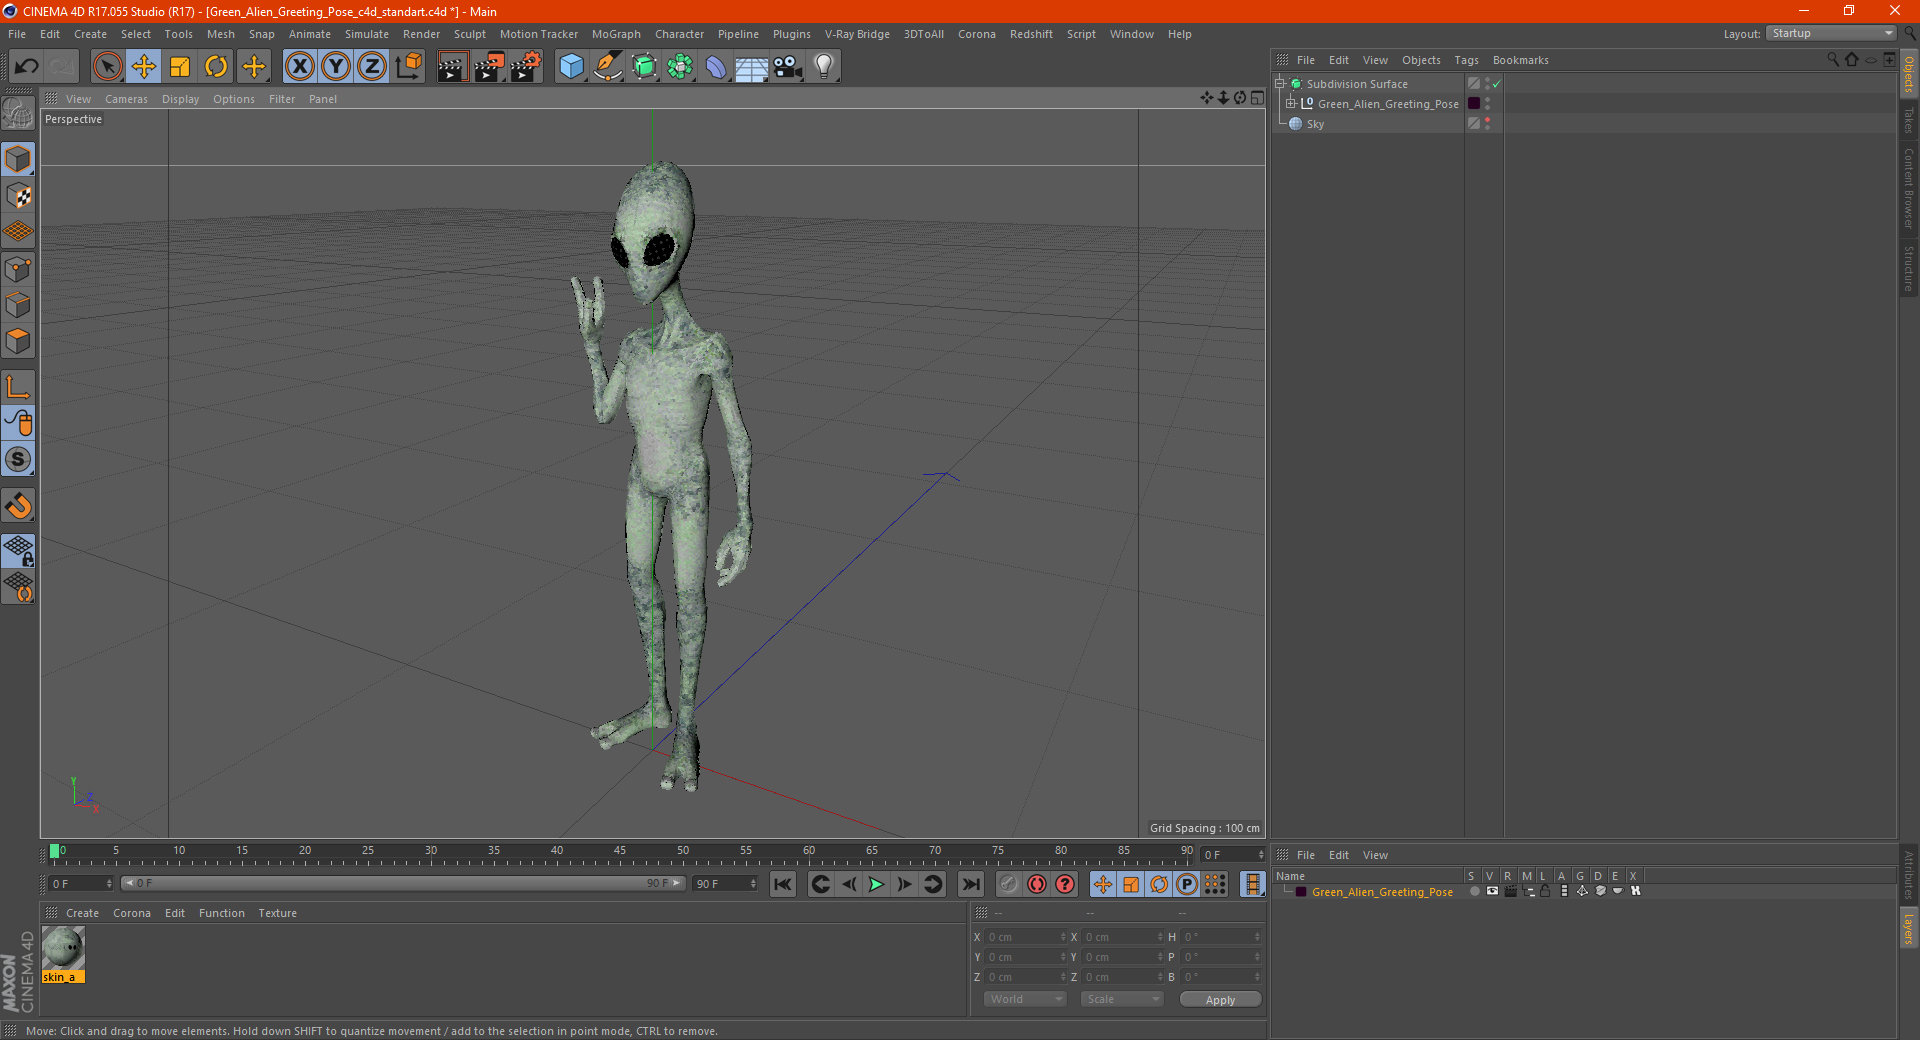The width and height of the screenshot is (1920, 1040).
Task: Switch to Texture mode
Action: pos(18,196)
